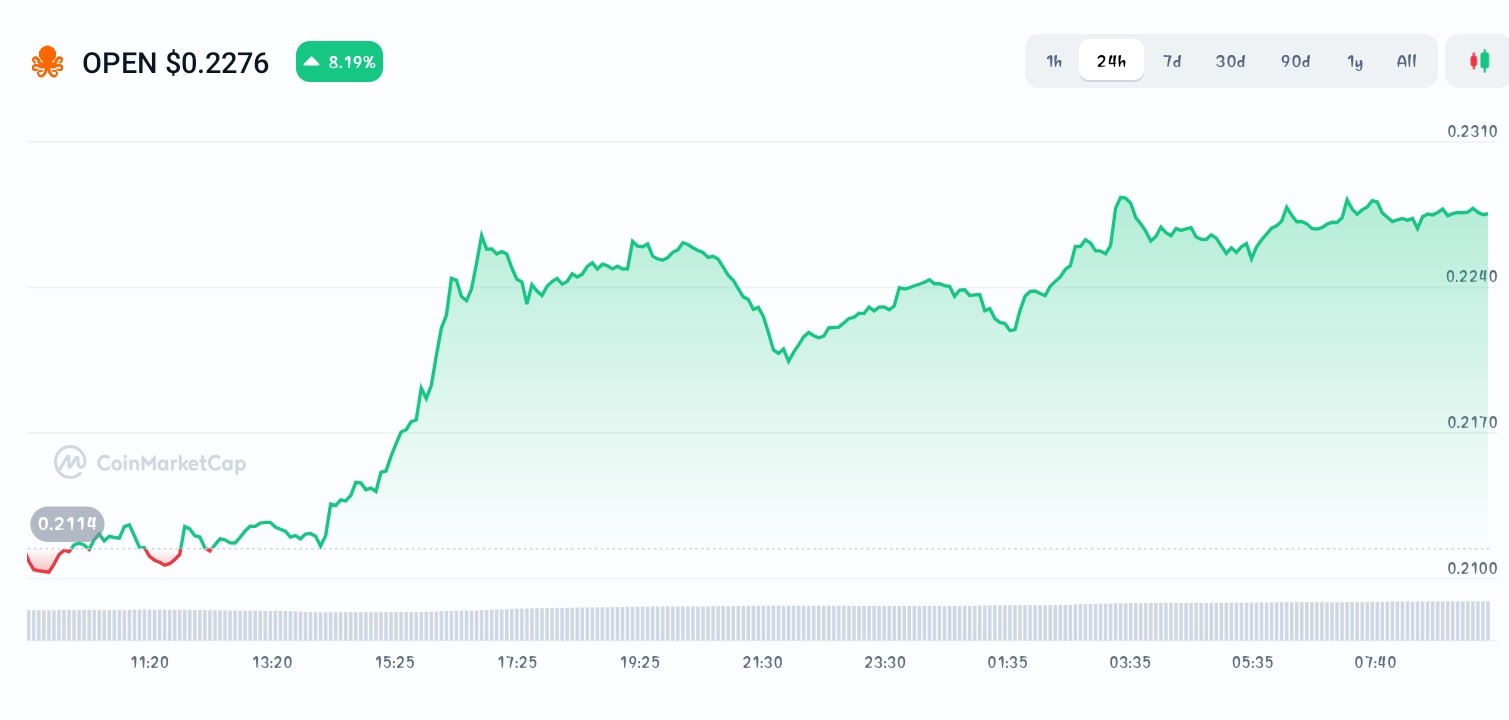
Task: Click the 17:25 time axis label
Action: pos(517,662)
